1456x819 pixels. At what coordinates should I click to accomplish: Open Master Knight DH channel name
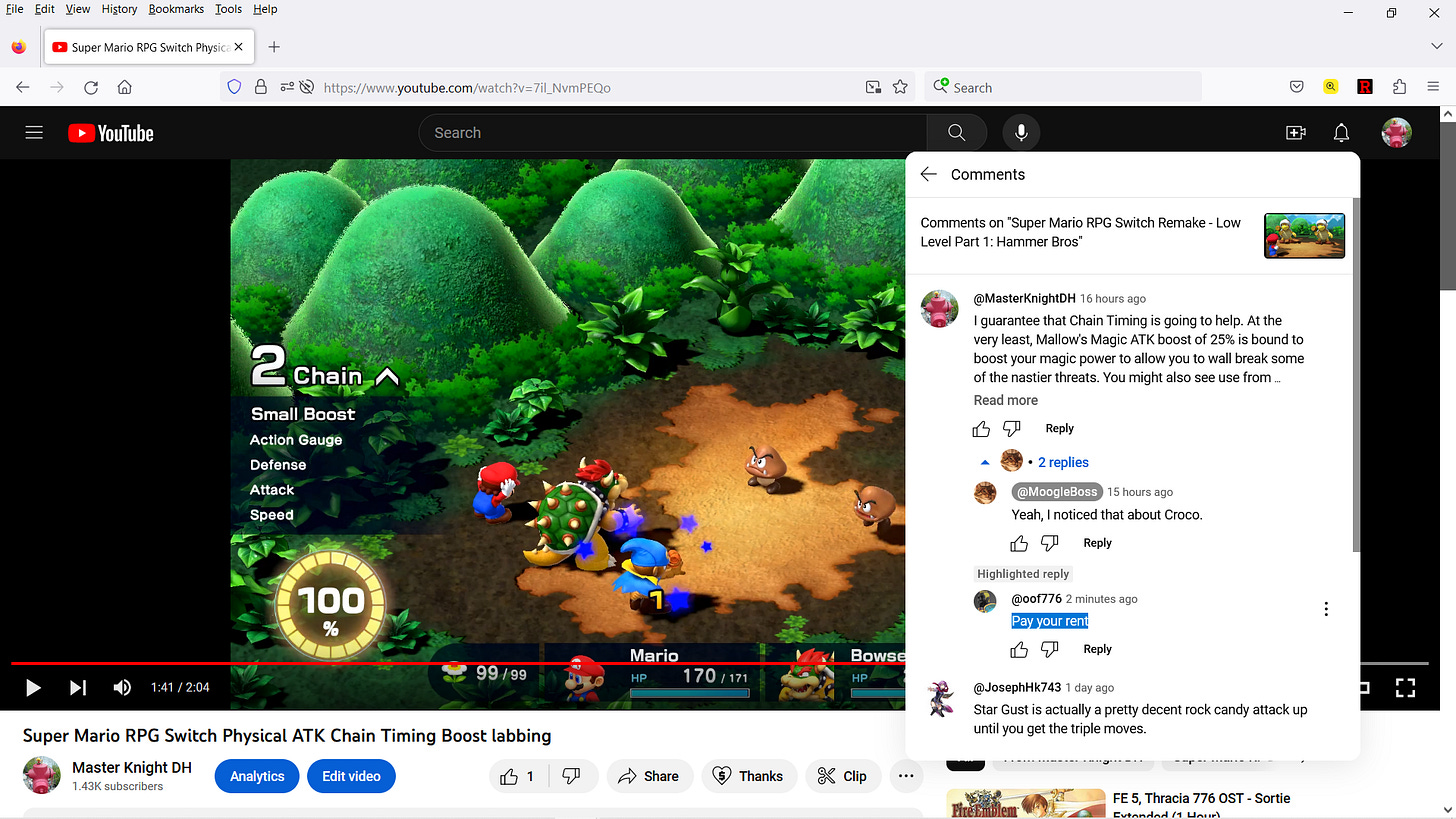click(132, 768)
